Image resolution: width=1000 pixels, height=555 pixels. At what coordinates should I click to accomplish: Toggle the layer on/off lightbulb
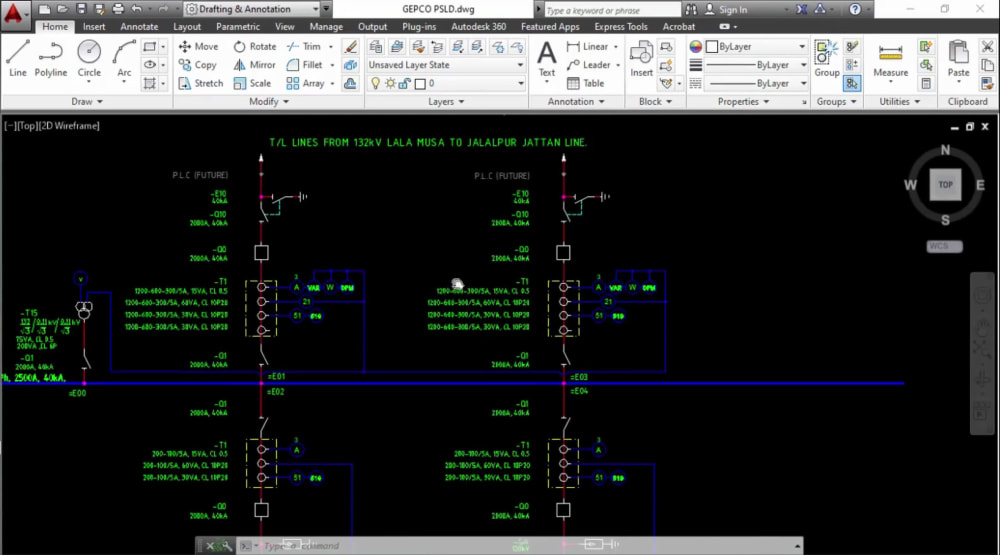376,84
